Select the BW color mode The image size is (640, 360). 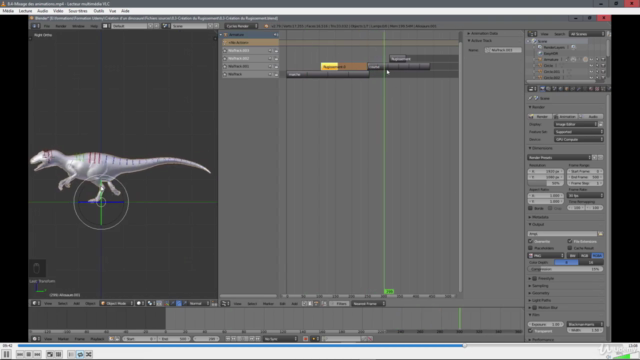tap(573, 256)
